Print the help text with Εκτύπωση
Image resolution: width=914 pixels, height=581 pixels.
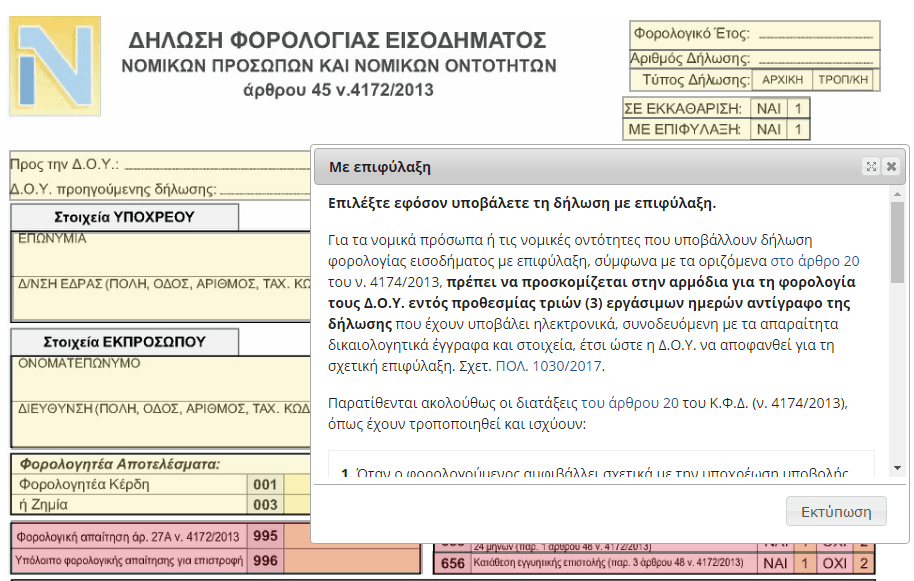[x=836, y=512]
